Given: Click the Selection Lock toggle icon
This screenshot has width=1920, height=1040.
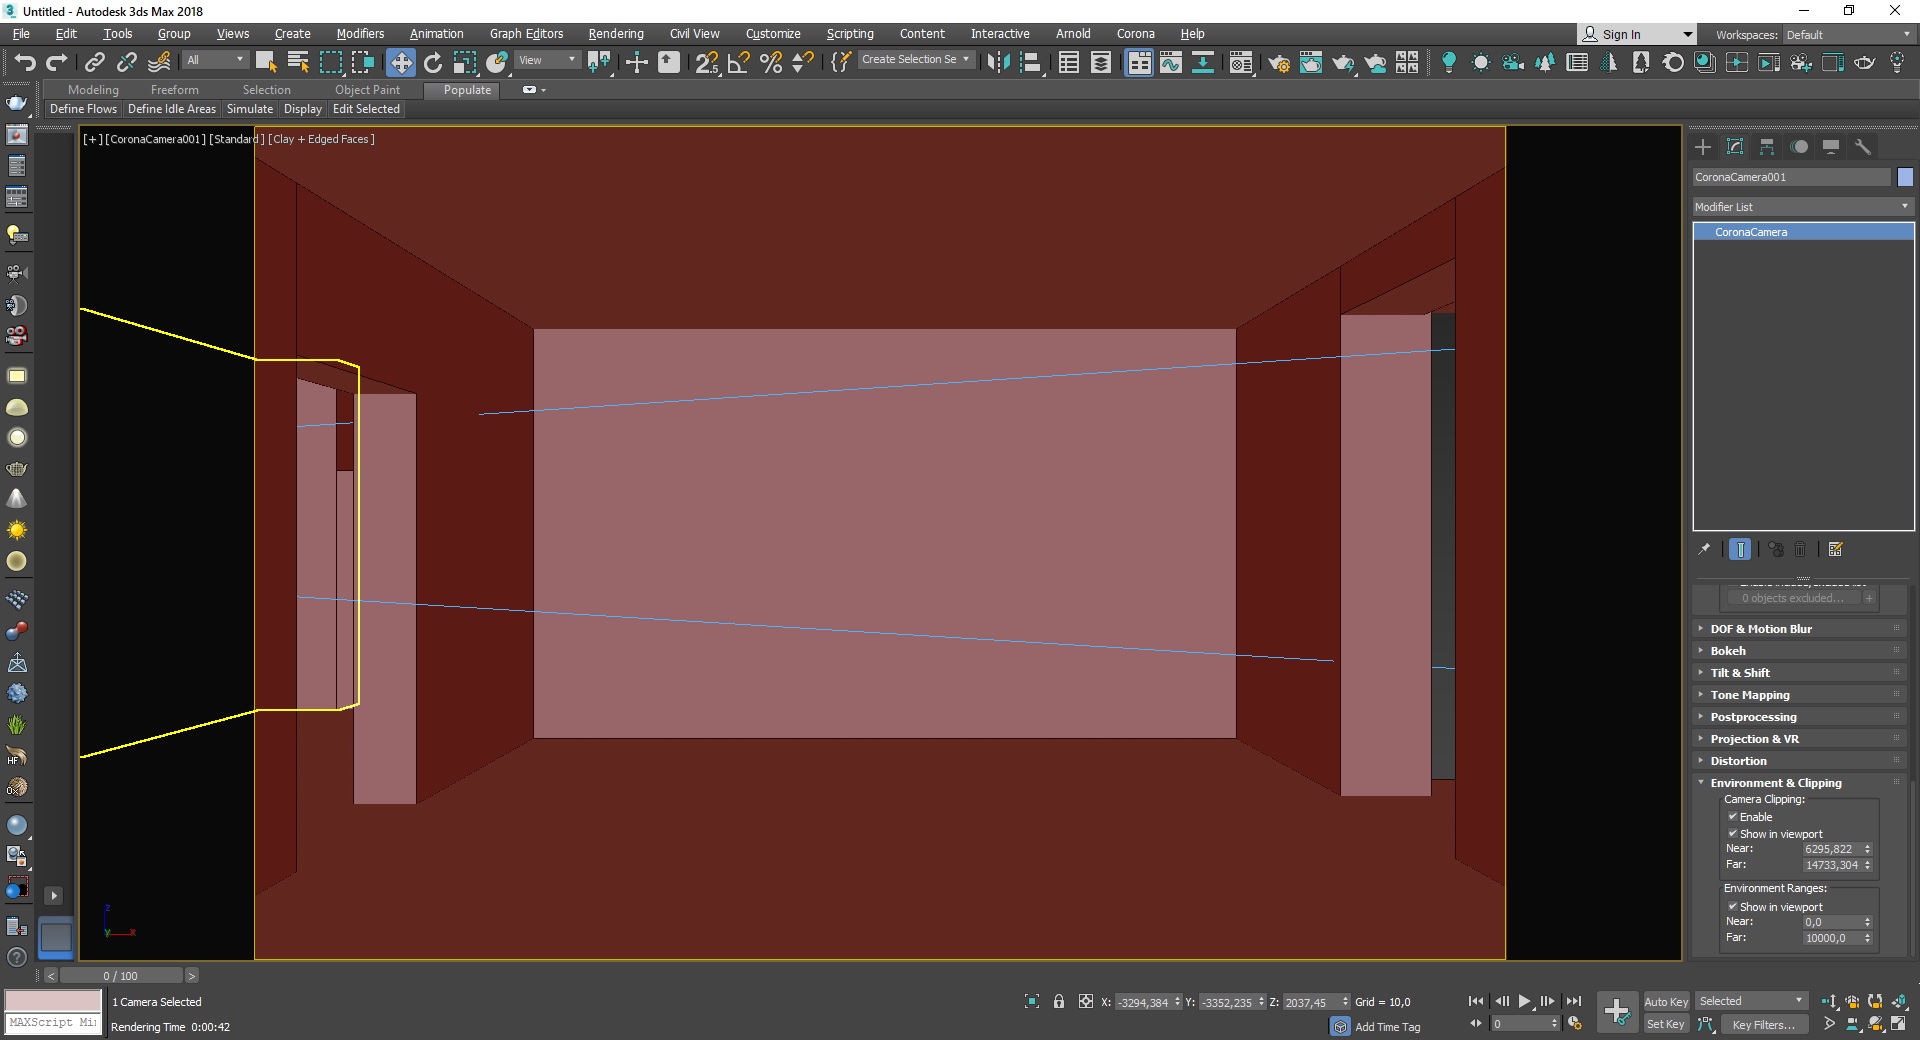Looking at the screenshot, I should pos(1059,1001).
